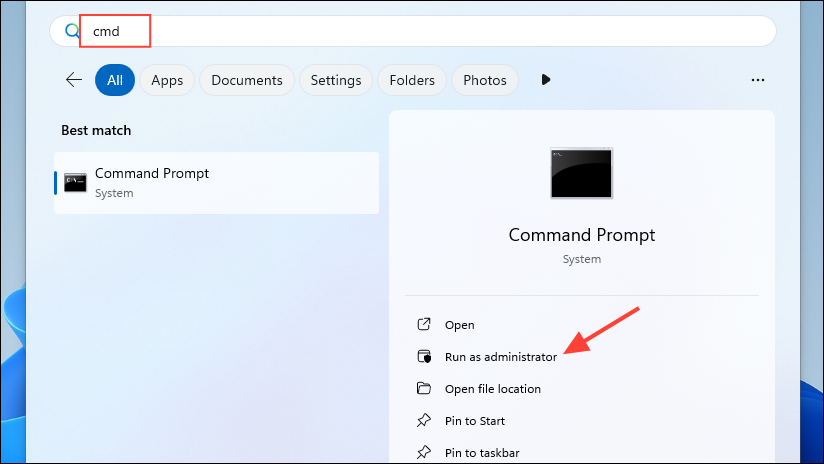The width and height of the screenshot is (824, 464).
Task: Select Command Prompt best match result
Action: (217, 183)
